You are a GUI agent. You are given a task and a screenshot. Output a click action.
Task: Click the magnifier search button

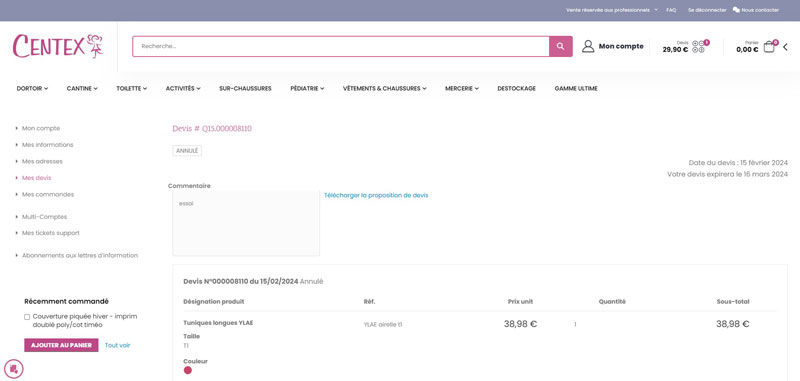(561, 46)
